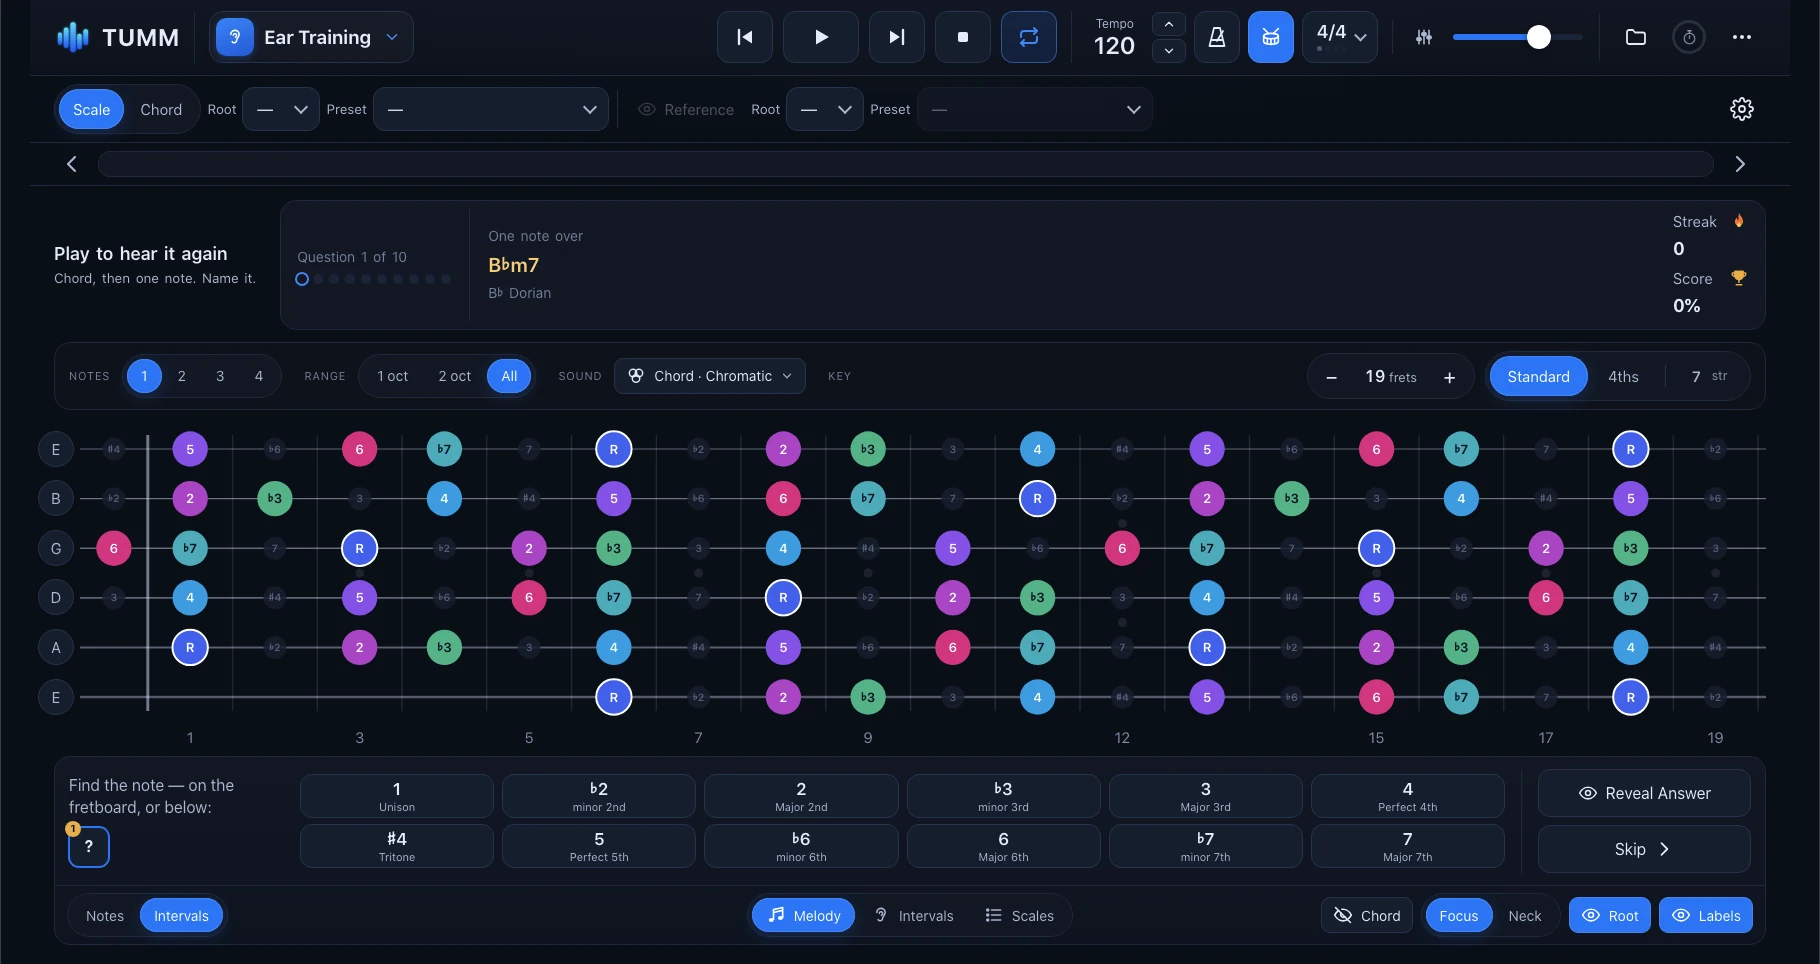1820x964 pixels.
Task: Toggle the Chord visibility button
Action: [1367, 915]
